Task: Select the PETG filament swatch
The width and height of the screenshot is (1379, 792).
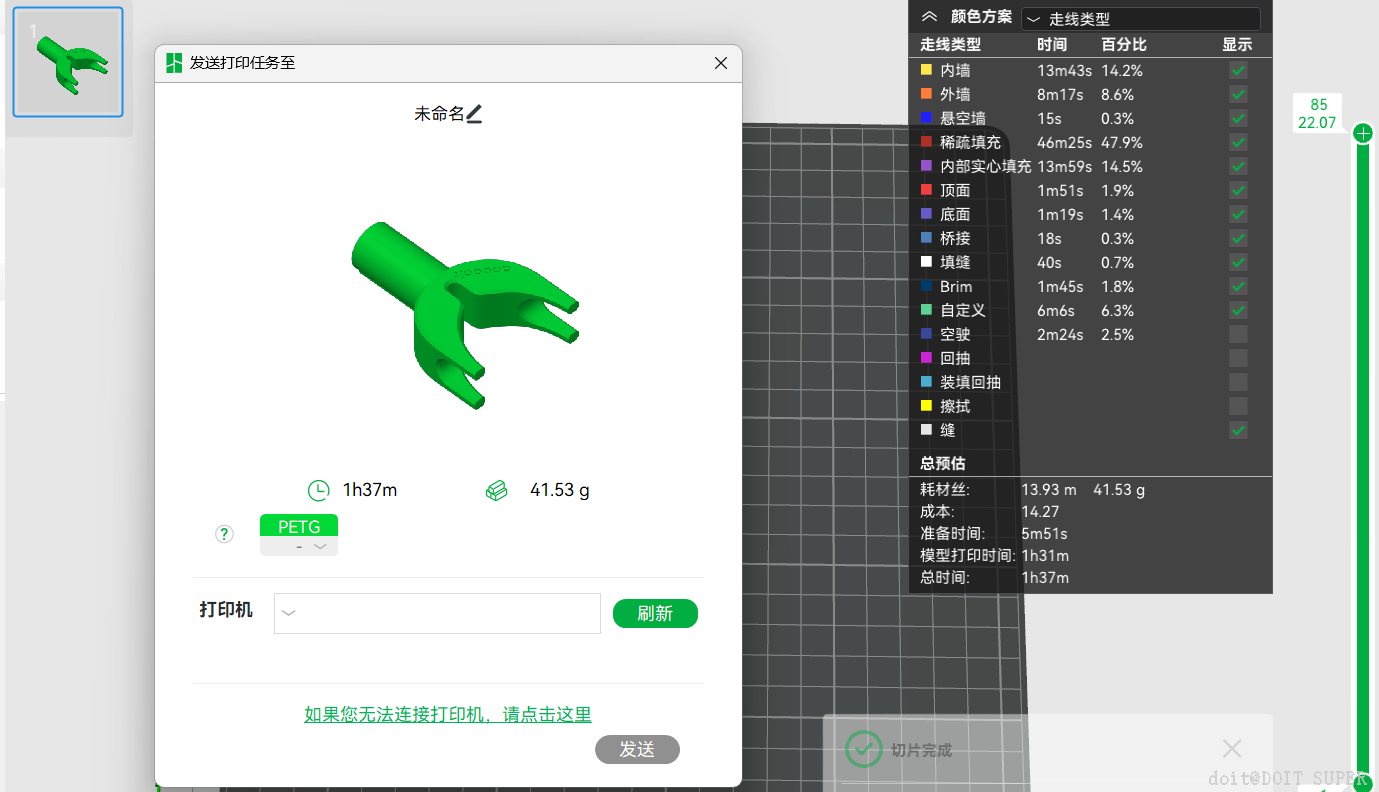Action: coord(298,527)
